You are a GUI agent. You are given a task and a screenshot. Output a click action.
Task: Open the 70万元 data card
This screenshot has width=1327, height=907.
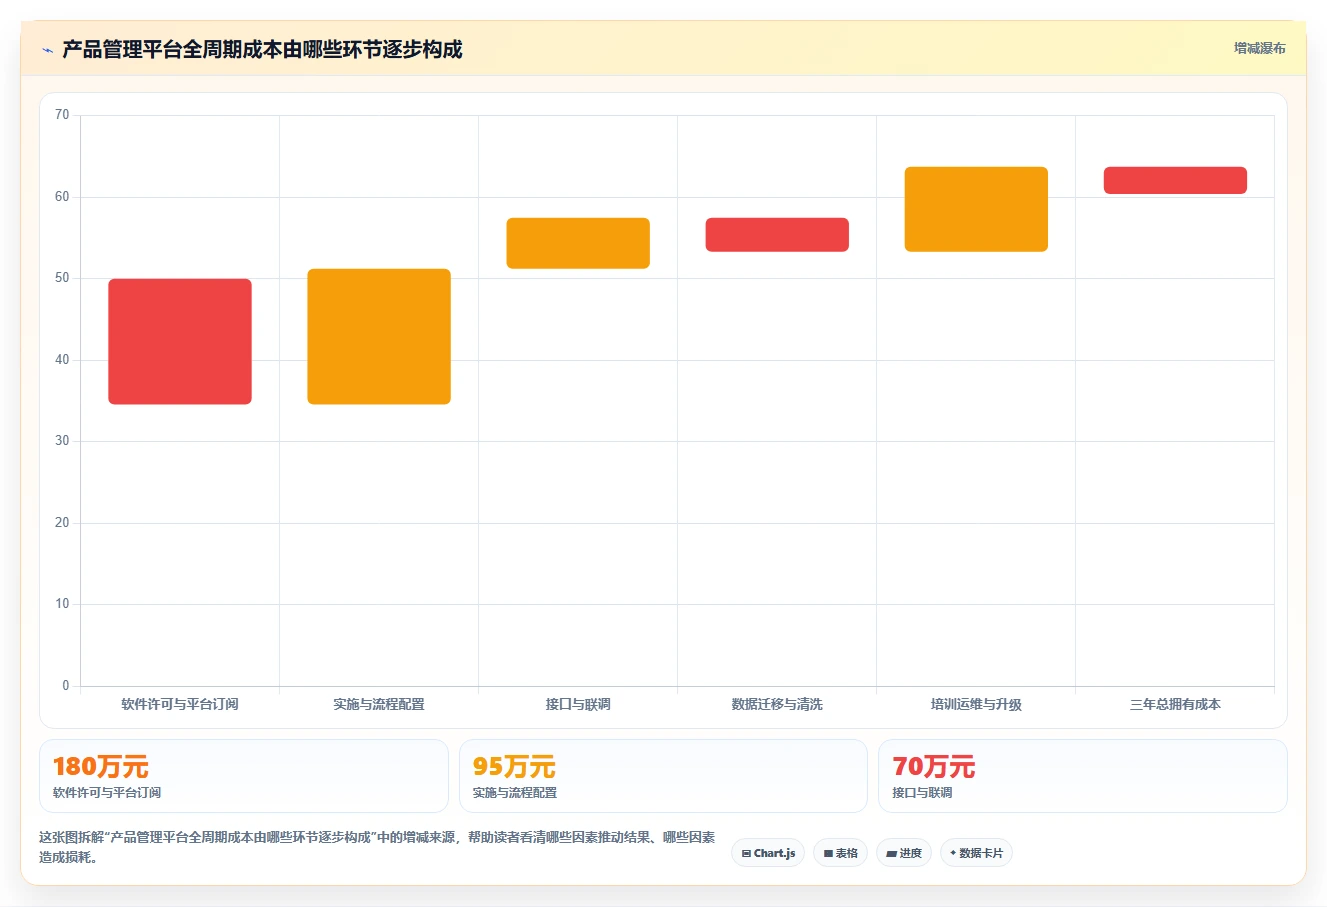1082,776
